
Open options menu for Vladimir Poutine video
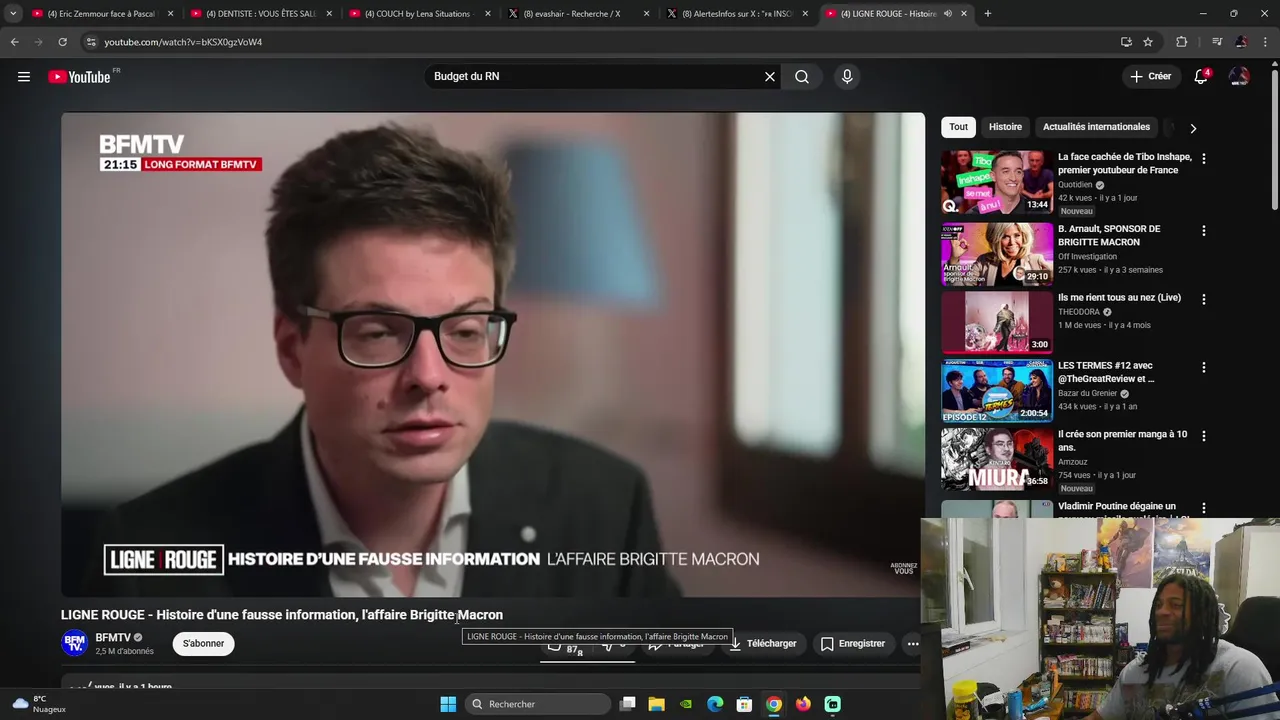(1203, 508)
